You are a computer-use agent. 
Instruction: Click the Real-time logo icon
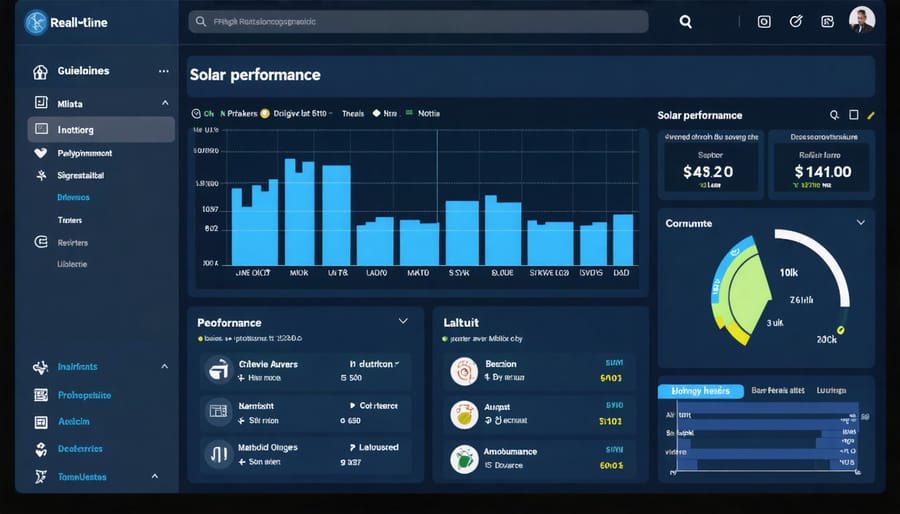[36, 22]
